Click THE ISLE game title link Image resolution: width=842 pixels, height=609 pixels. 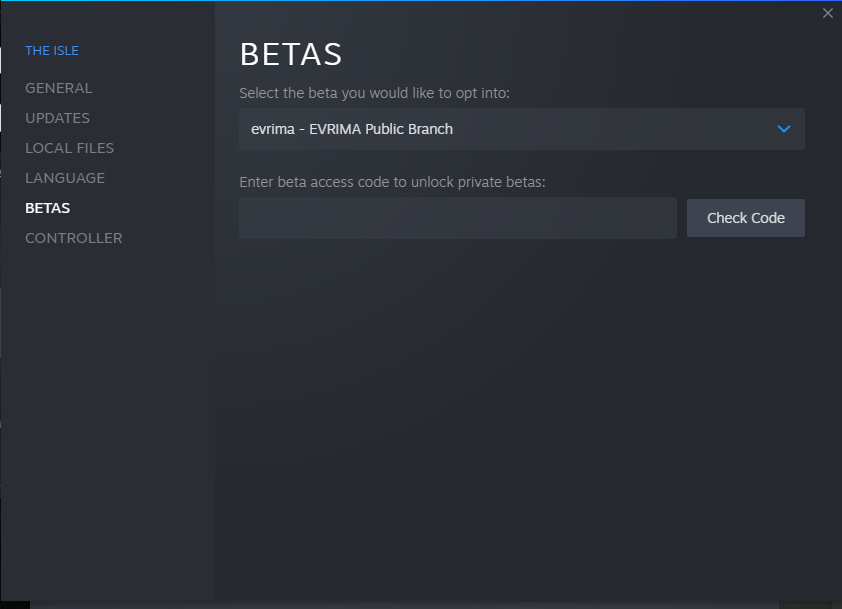pyautogui.click(x=52, y=50)
